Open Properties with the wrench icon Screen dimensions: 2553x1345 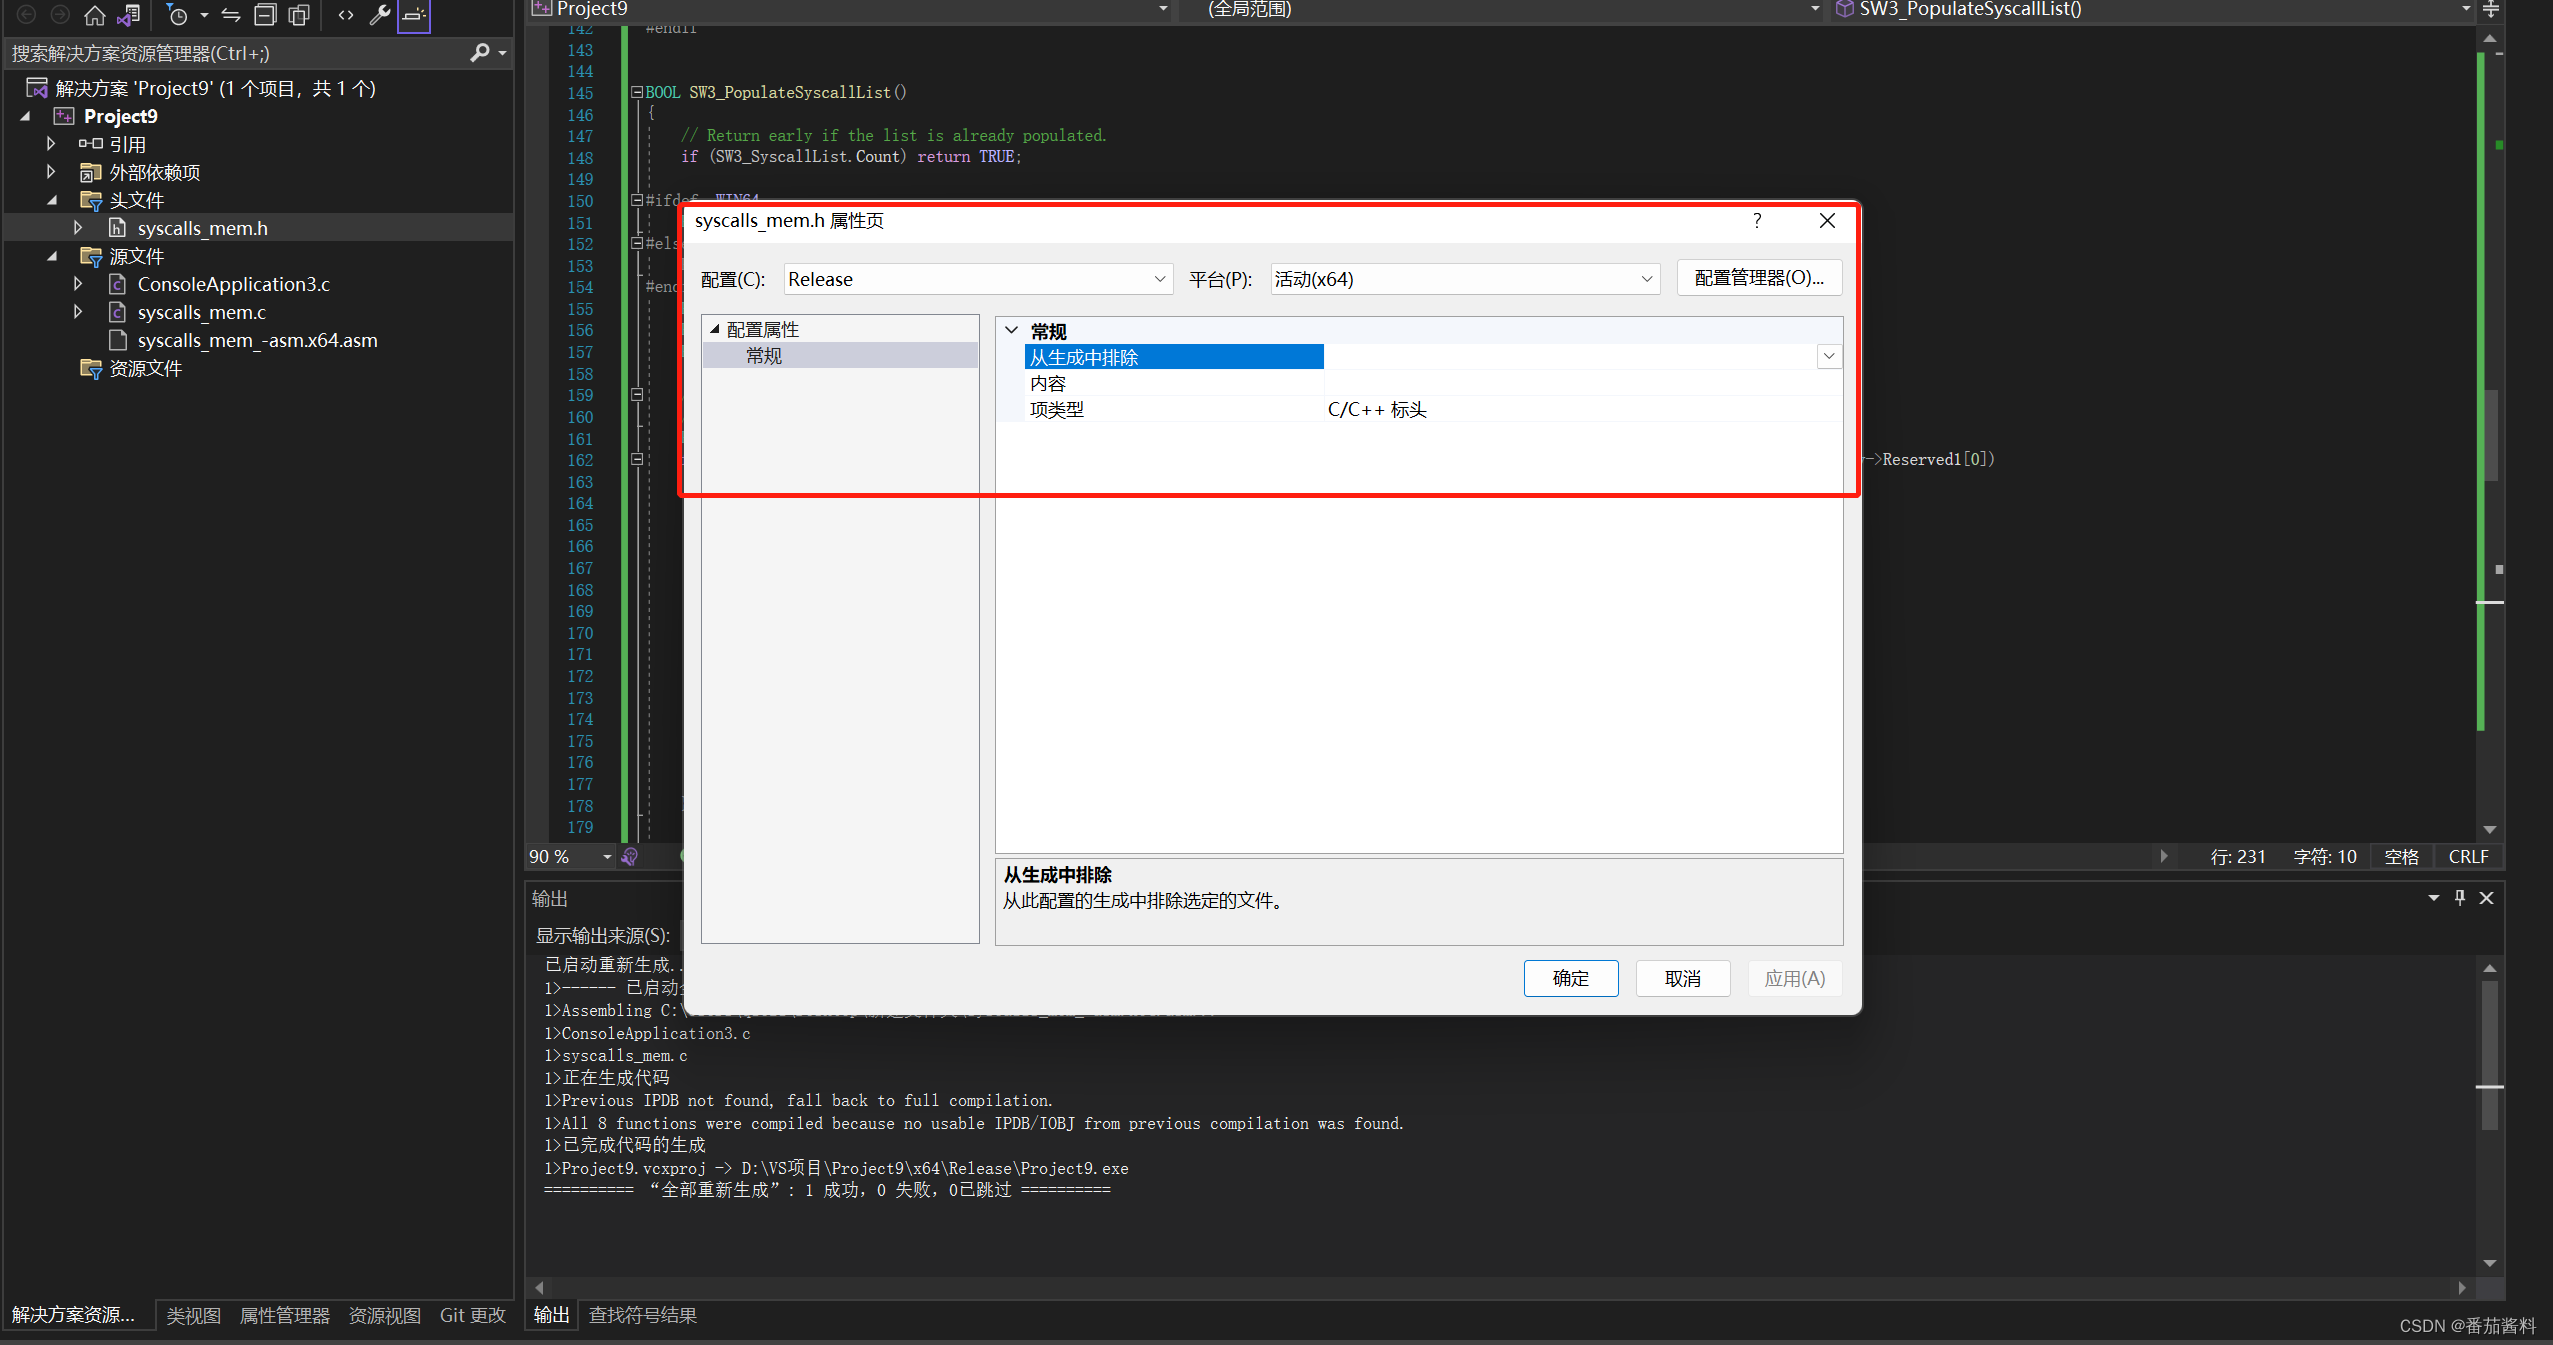tap(380, 15)
